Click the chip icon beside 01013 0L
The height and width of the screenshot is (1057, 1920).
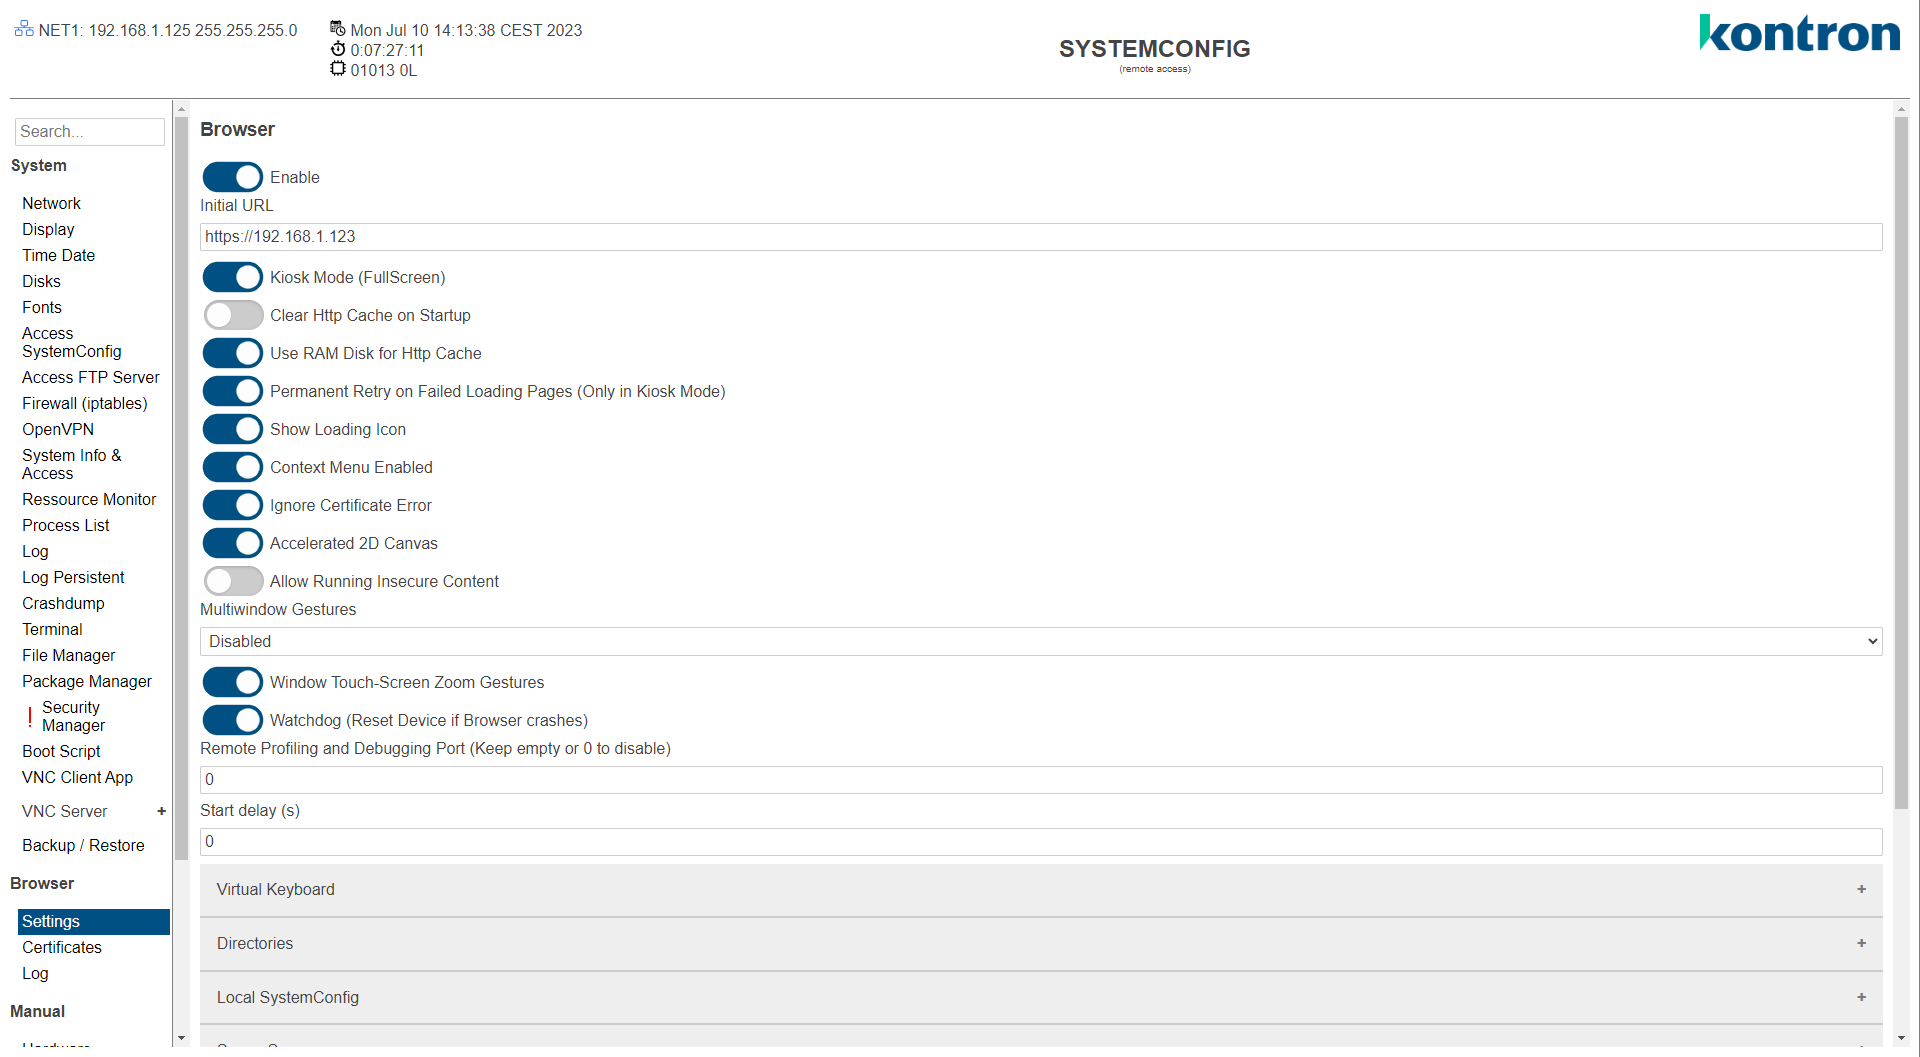pos(338,69)
